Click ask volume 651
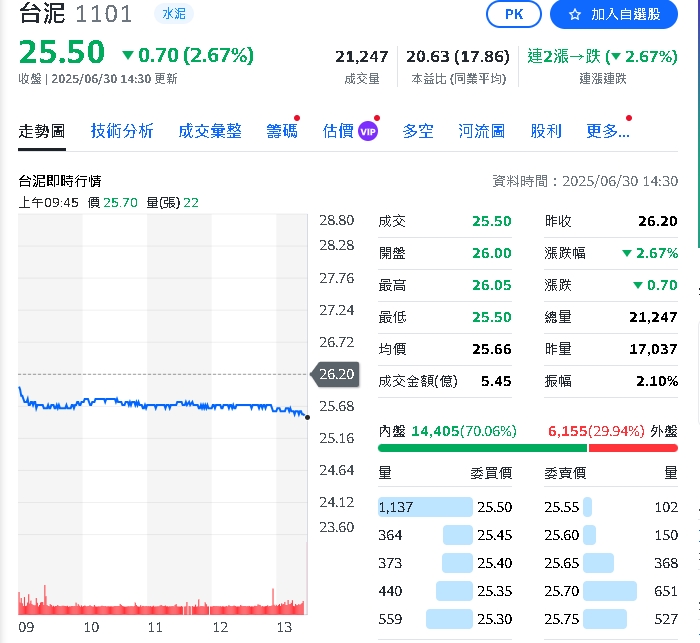This screenshot has height=643, width=700. click(666, 591)
